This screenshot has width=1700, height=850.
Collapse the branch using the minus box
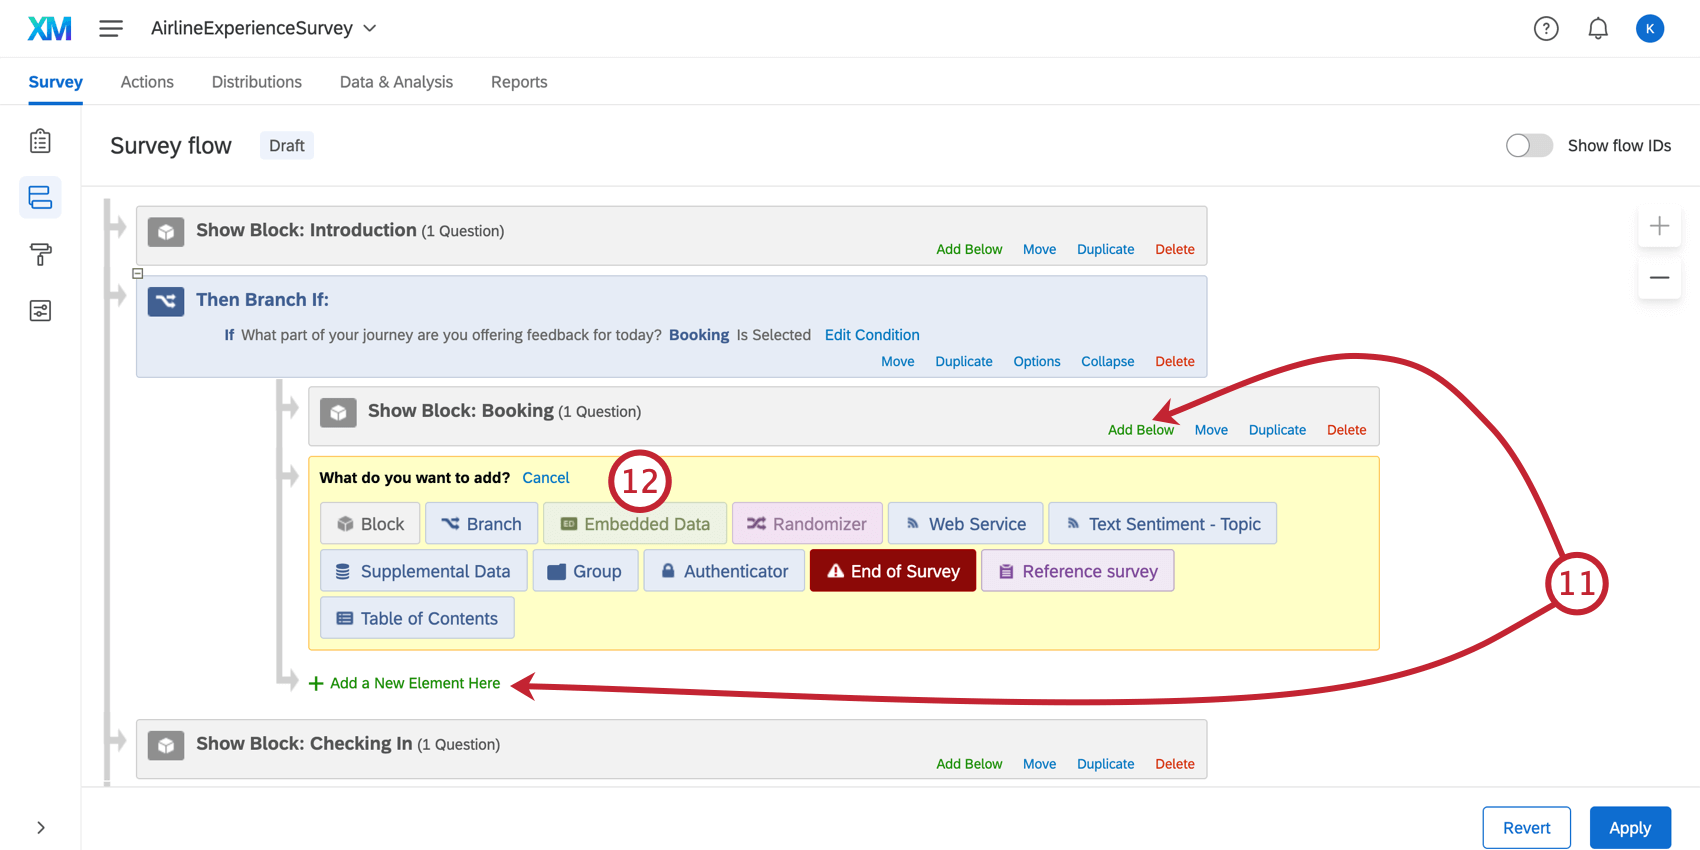point(138,273)
